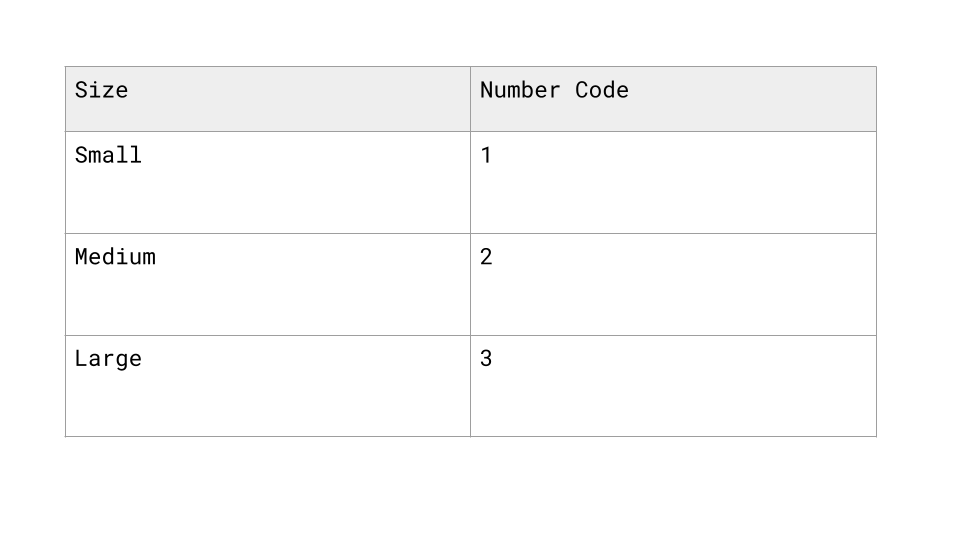Select the "Small" table cell
Screen dimensions: 960x540
[267, 182]
